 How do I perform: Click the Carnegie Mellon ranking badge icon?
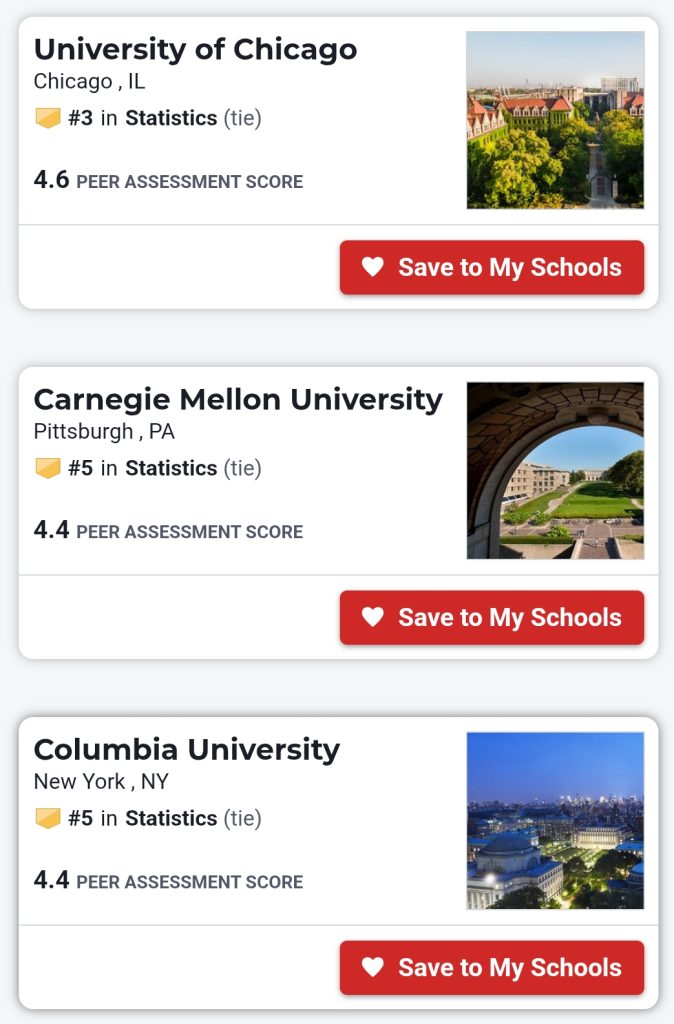tap(48, 468)
